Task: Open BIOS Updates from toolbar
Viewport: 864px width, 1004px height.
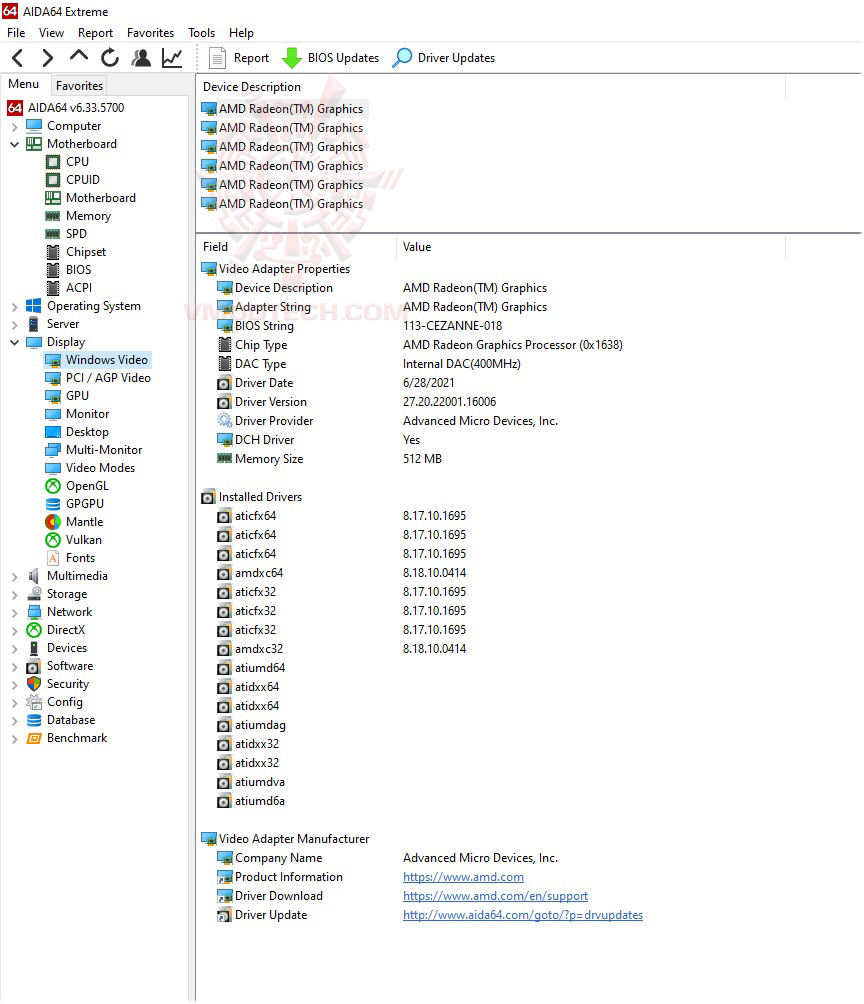Action: click(x=330, y=58)
